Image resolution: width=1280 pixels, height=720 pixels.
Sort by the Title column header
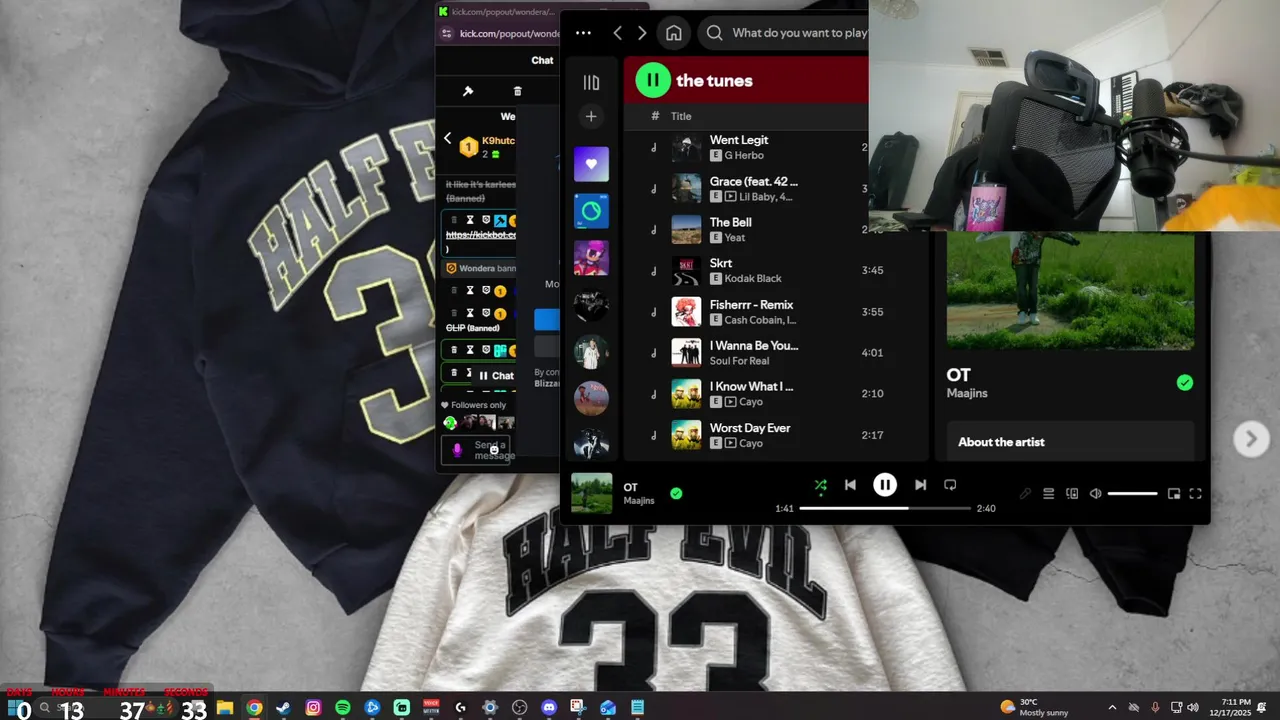coord(681,116)
